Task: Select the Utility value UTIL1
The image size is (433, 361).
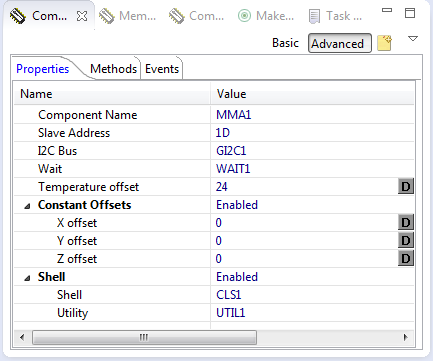Action: [230, 313]
